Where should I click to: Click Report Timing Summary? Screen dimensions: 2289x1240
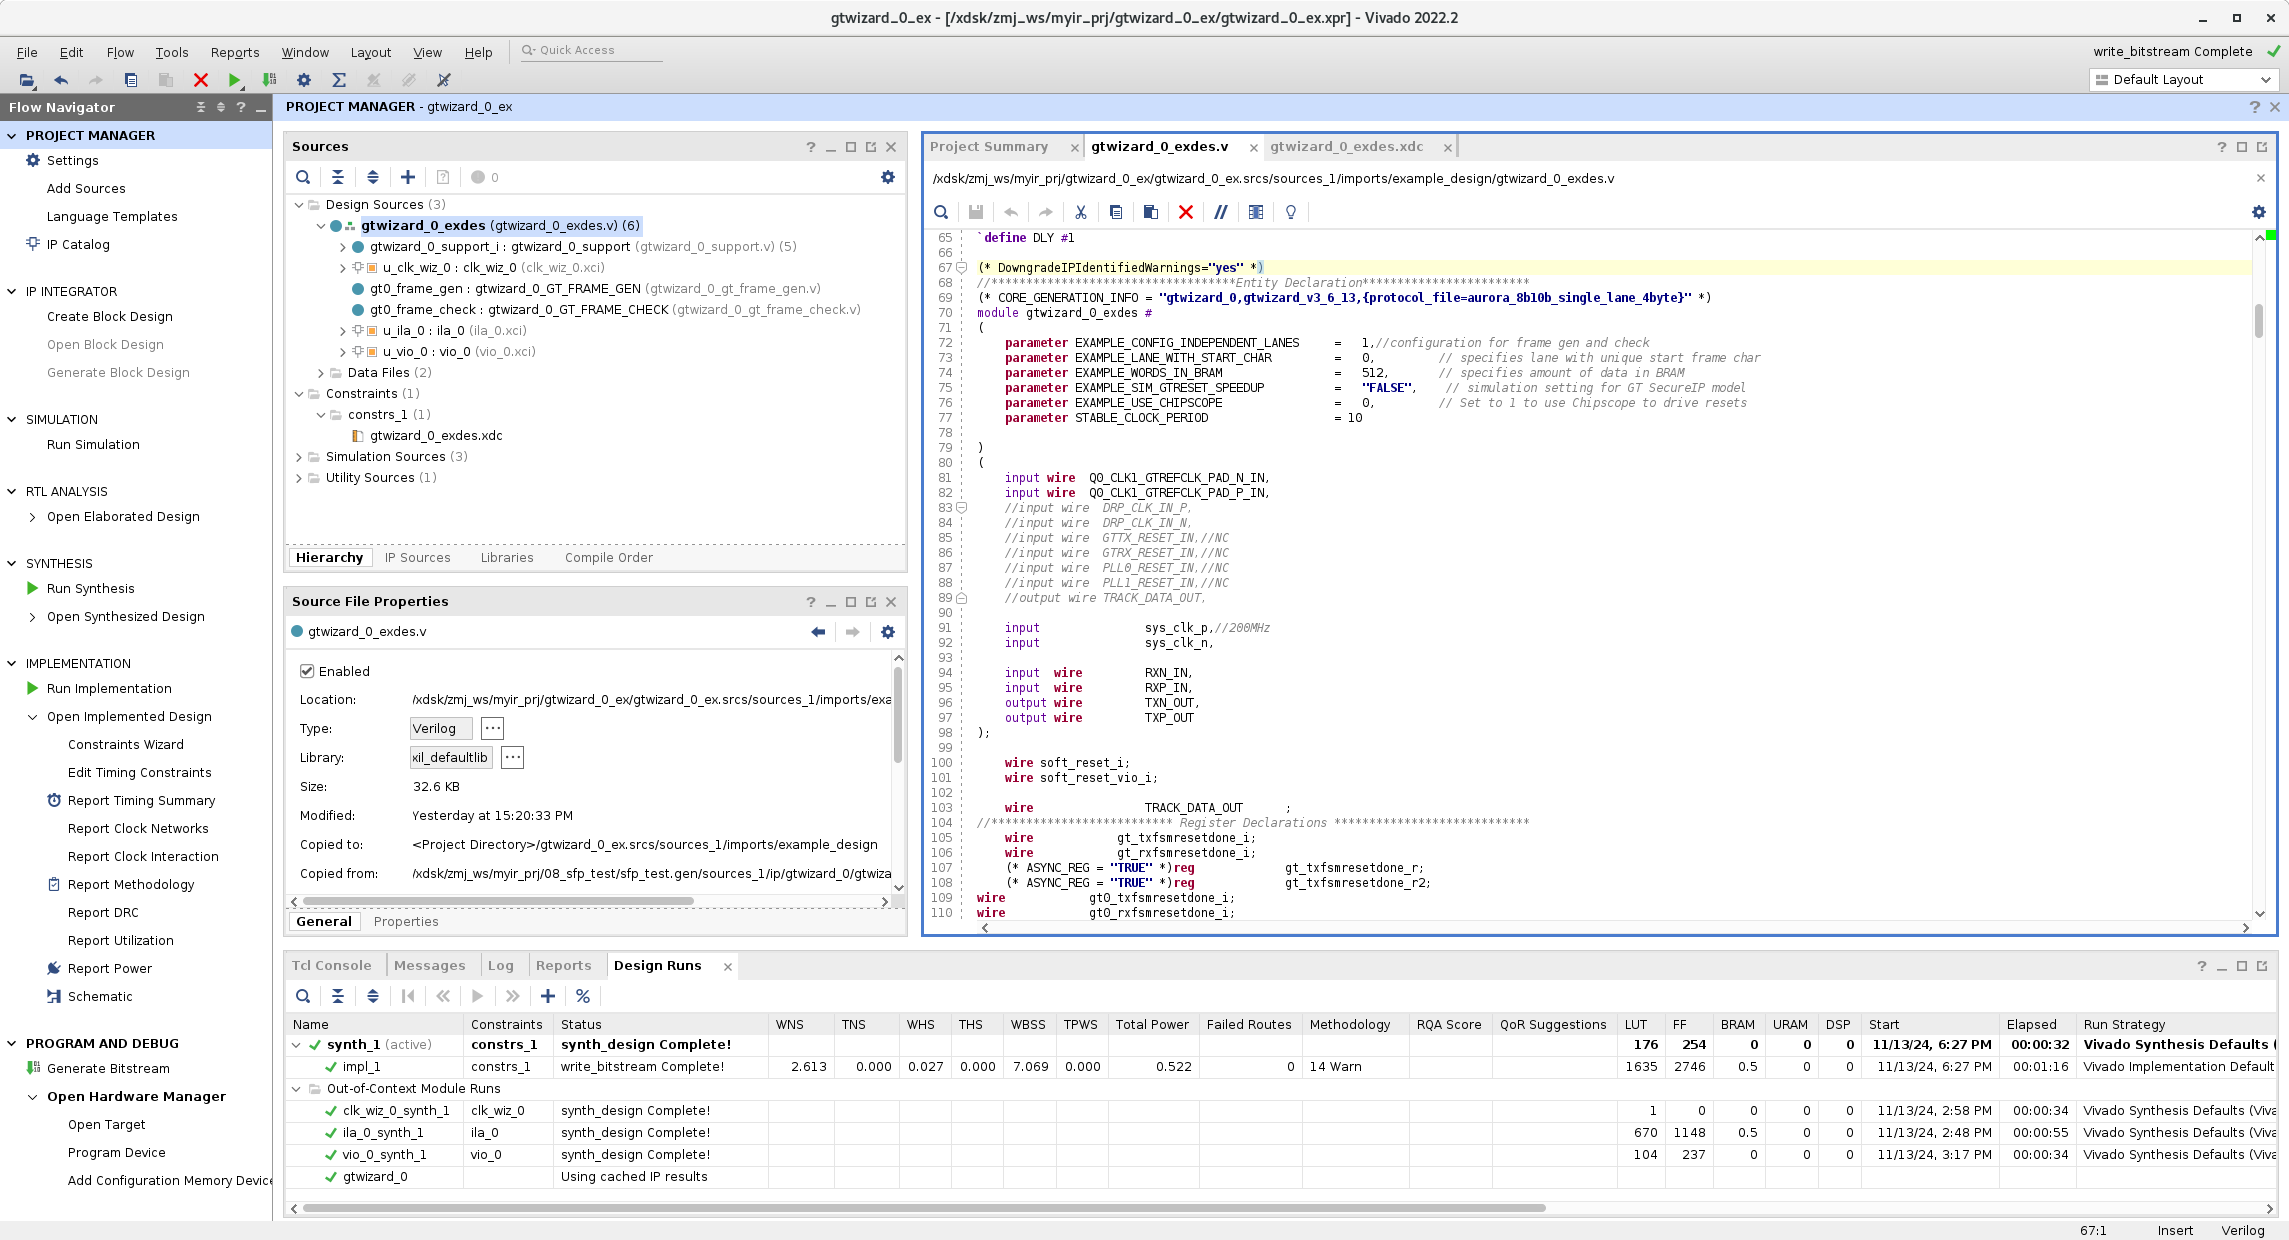tap(141, 801)
